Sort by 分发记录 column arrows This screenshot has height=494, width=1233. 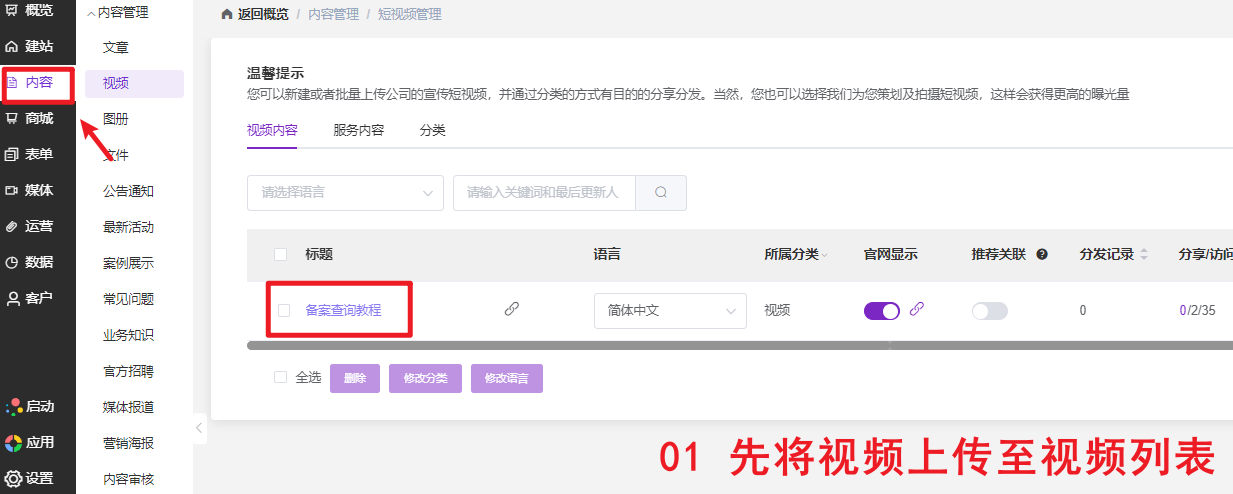coord(1144,255)
